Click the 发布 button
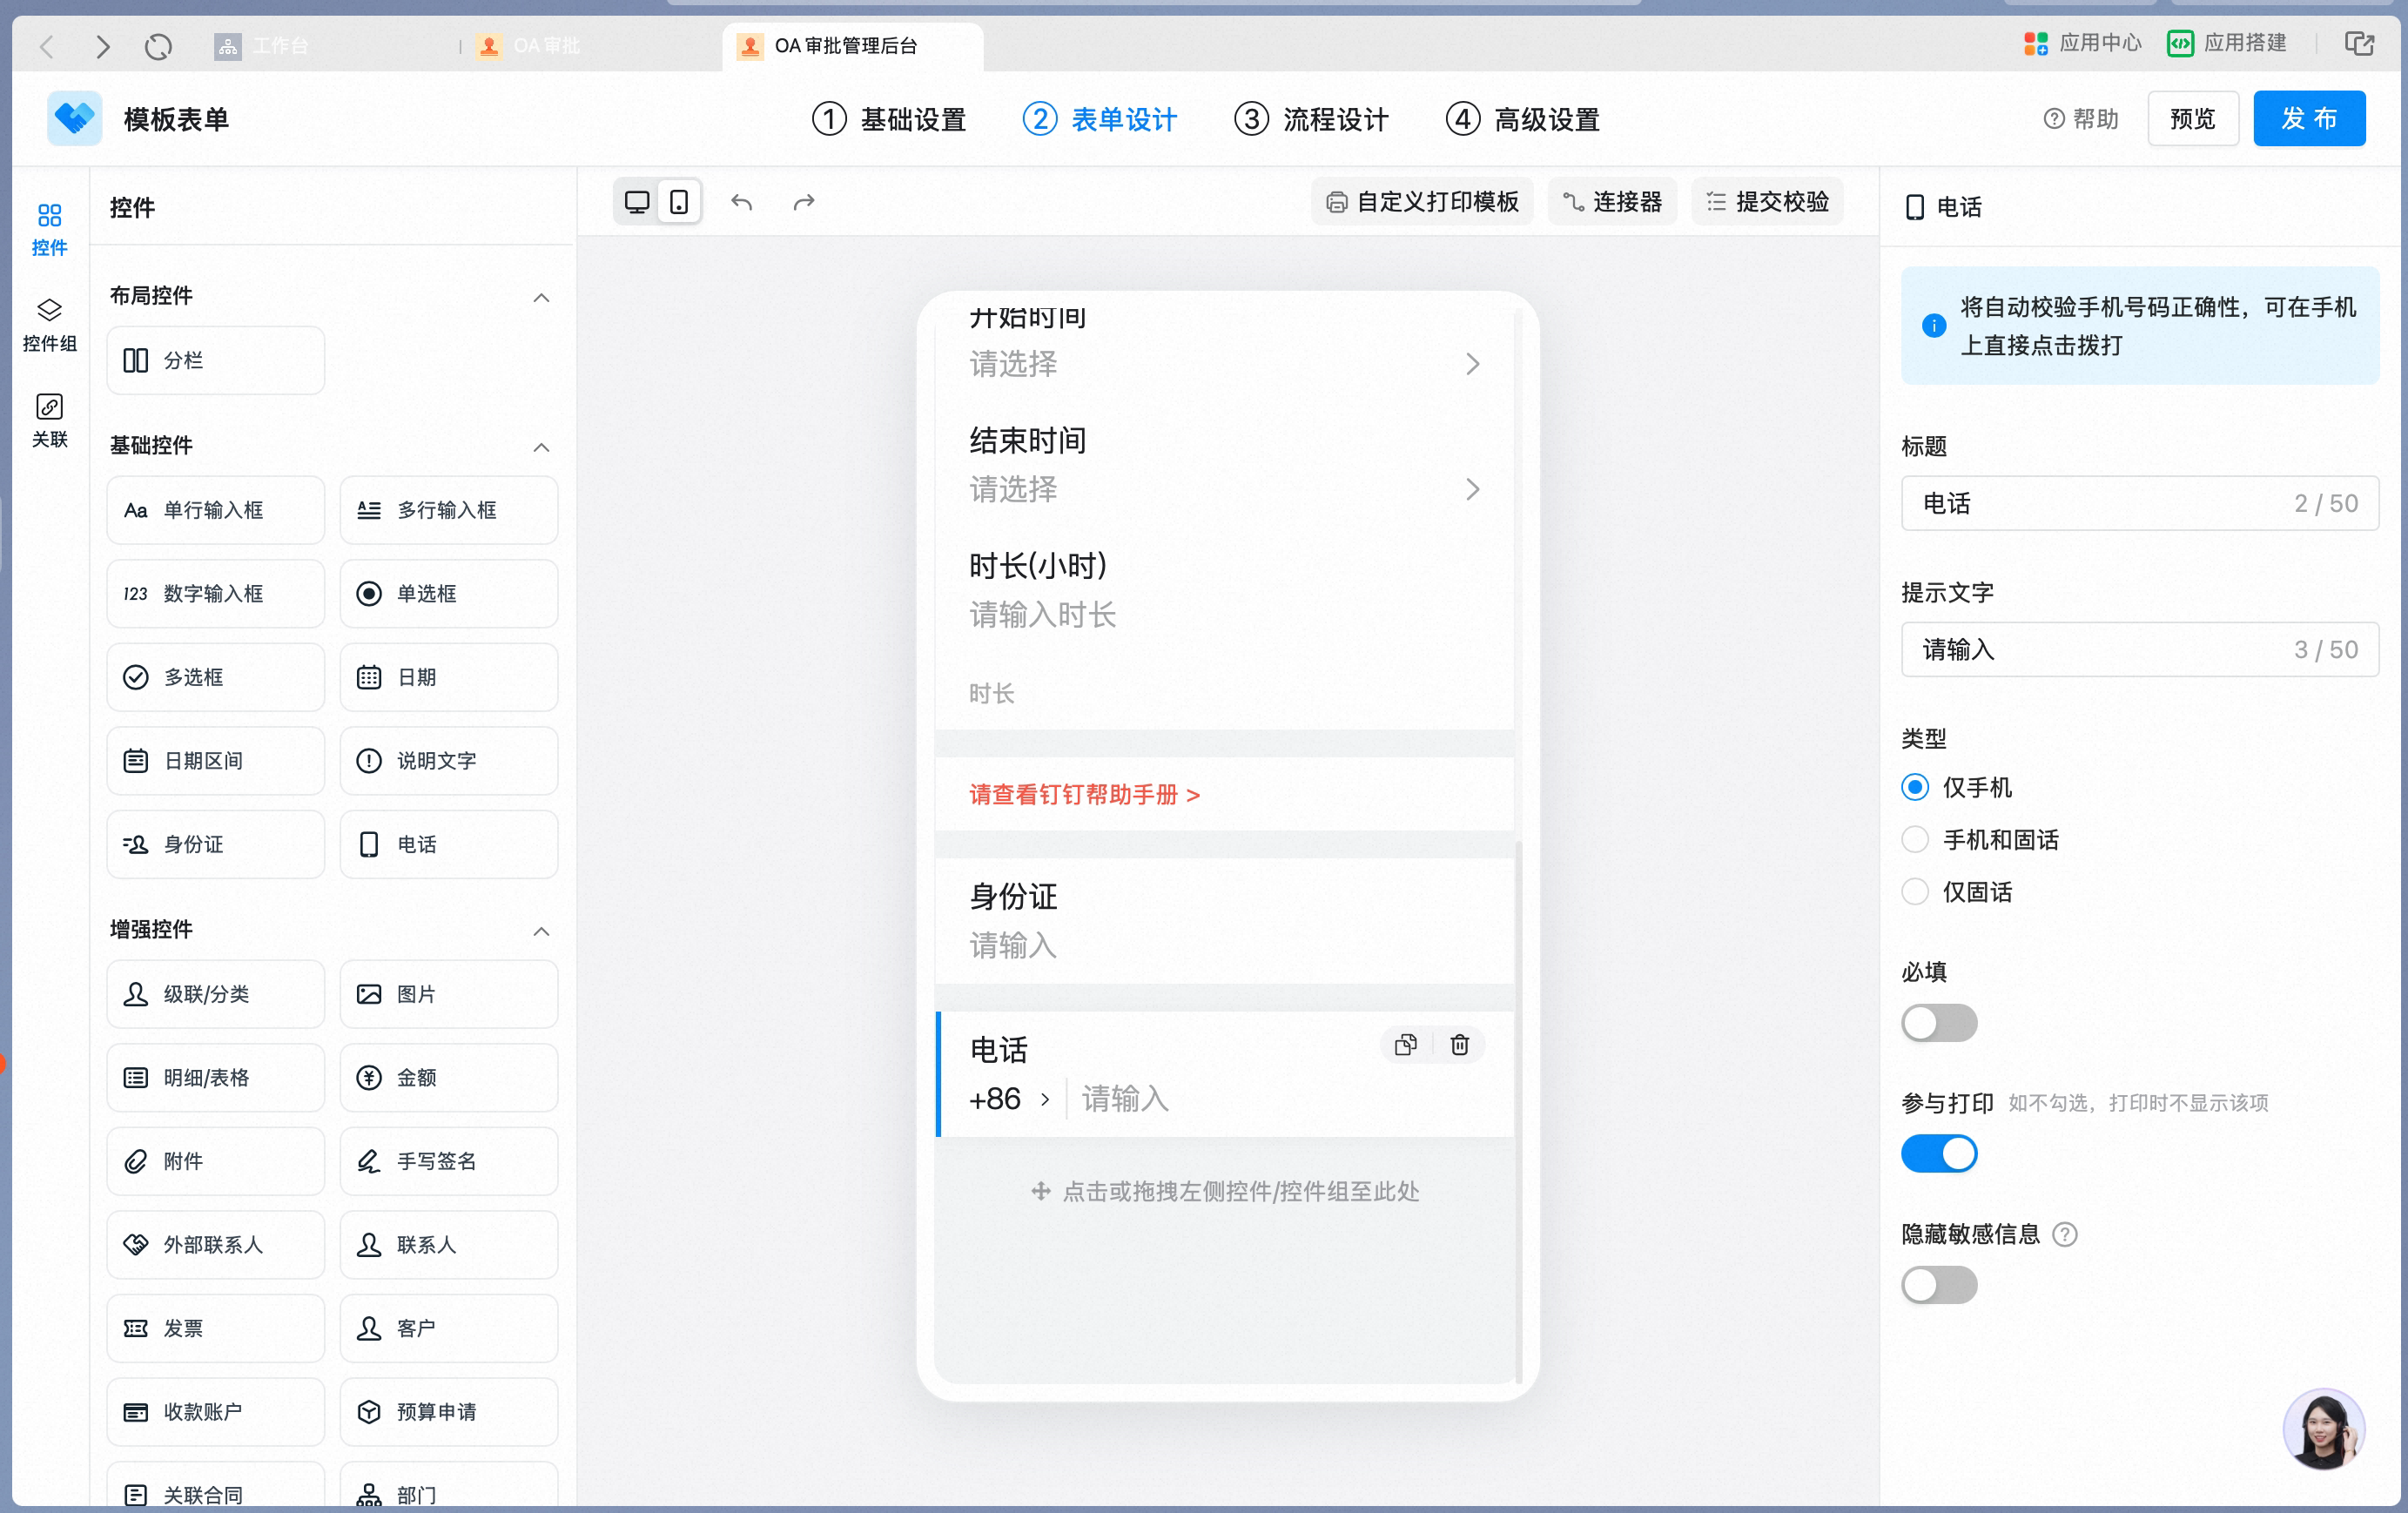The height and width of the screenshot is (1513, 2408). pos(2308,119)
